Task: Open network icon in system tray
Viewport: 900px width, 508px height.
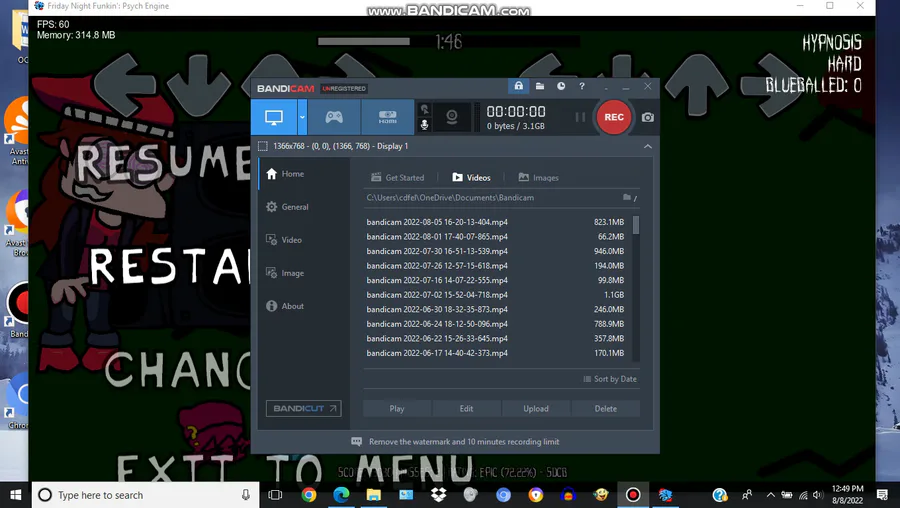Action: 803,495
